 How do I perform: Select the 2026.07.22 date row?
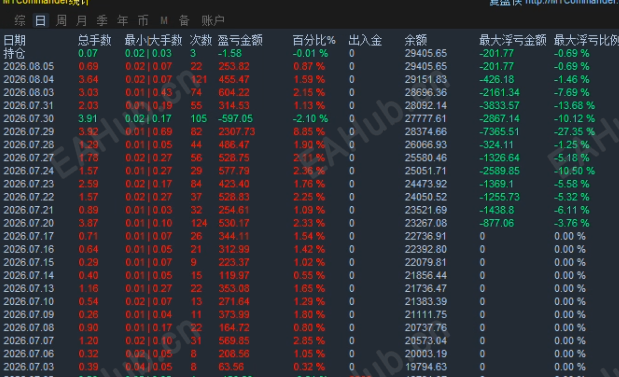pyautogui.click(x=29, y=197)
